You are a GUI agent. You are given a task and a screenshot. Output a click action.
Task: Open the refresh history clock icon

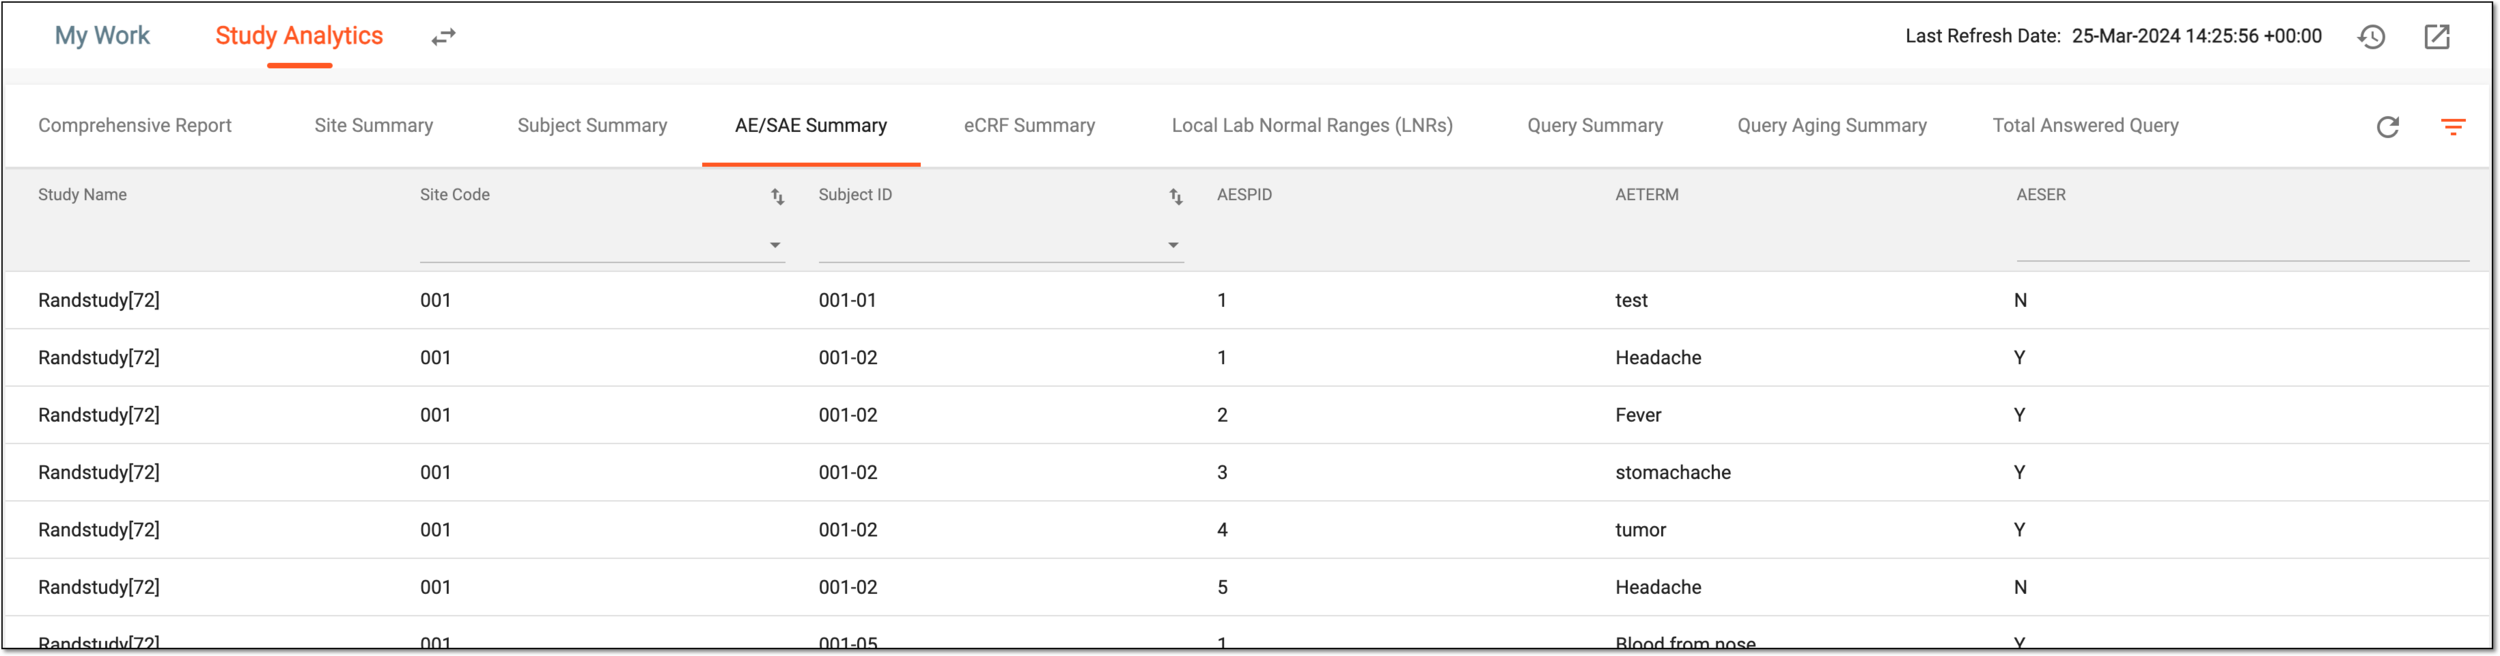[x=2371, y=37]
